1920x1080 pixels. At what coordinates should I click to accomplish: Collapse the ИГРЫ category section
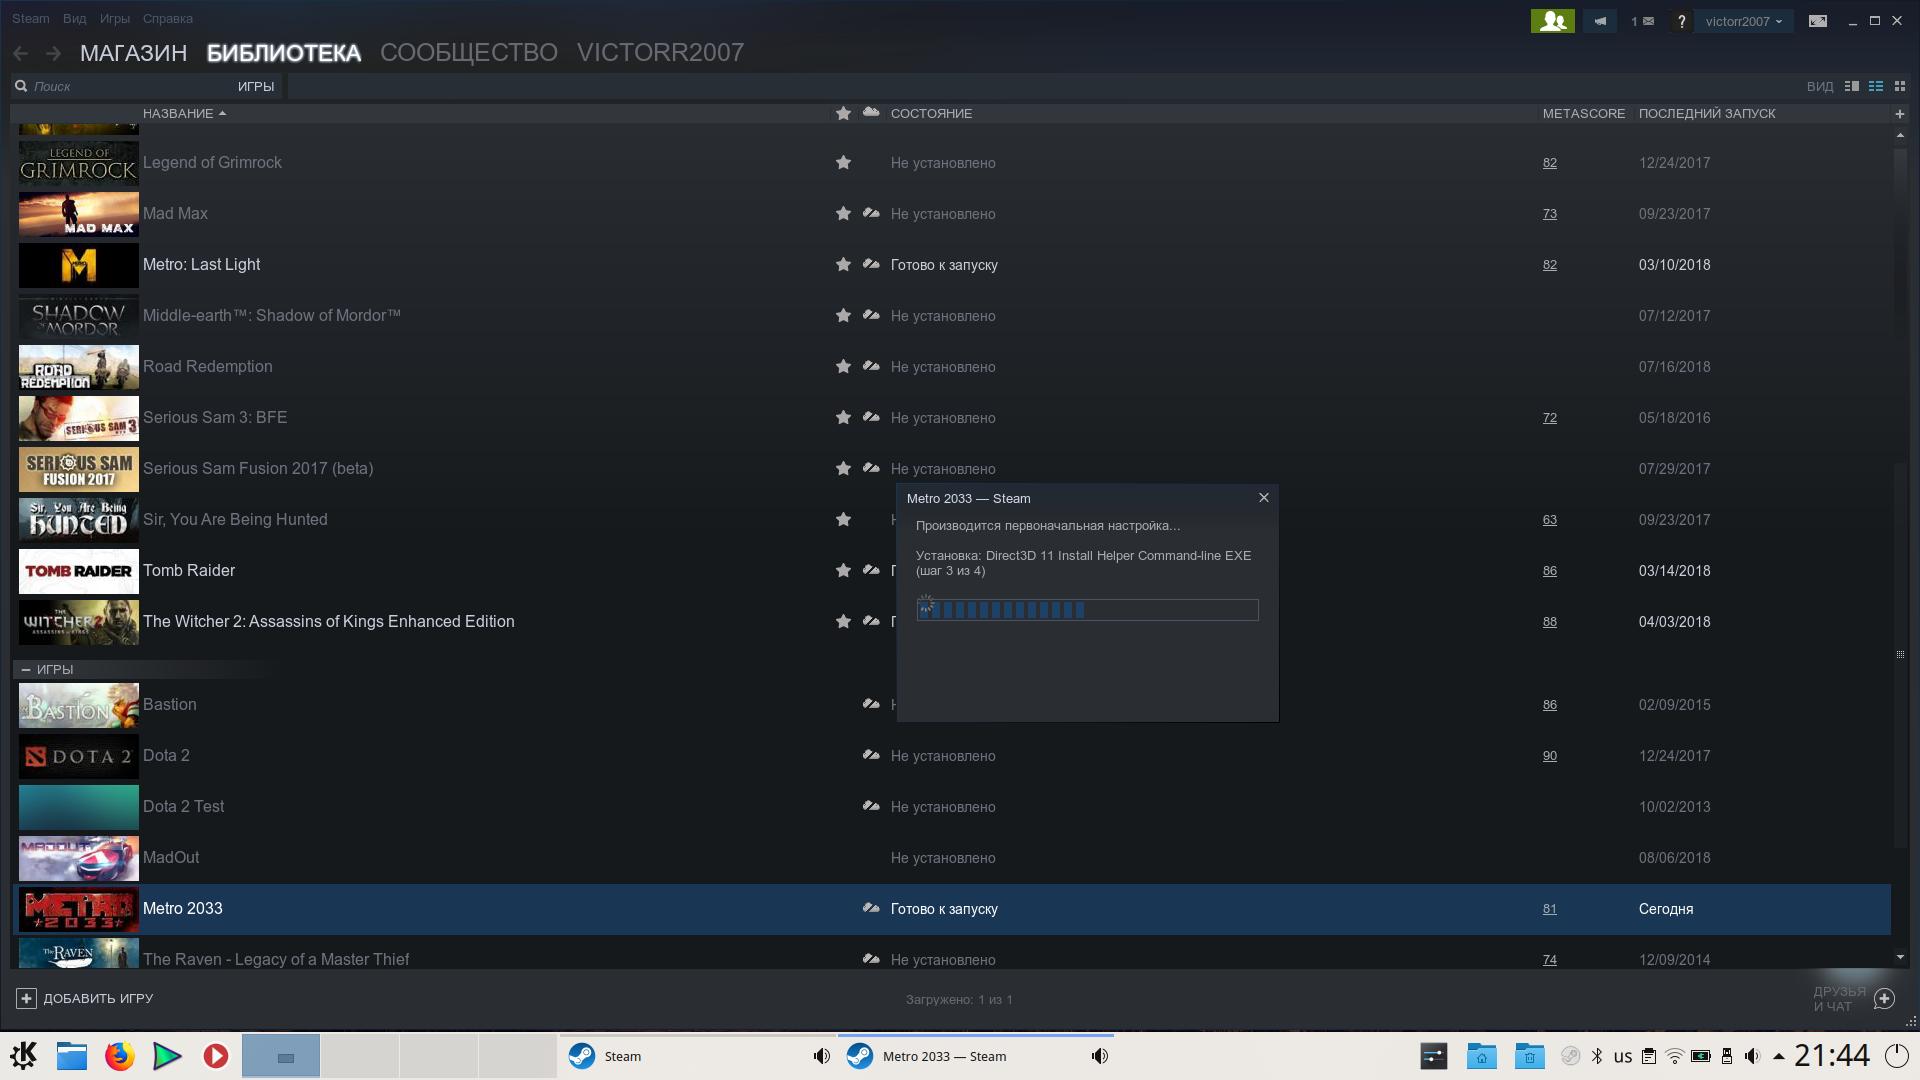[26, 670]
